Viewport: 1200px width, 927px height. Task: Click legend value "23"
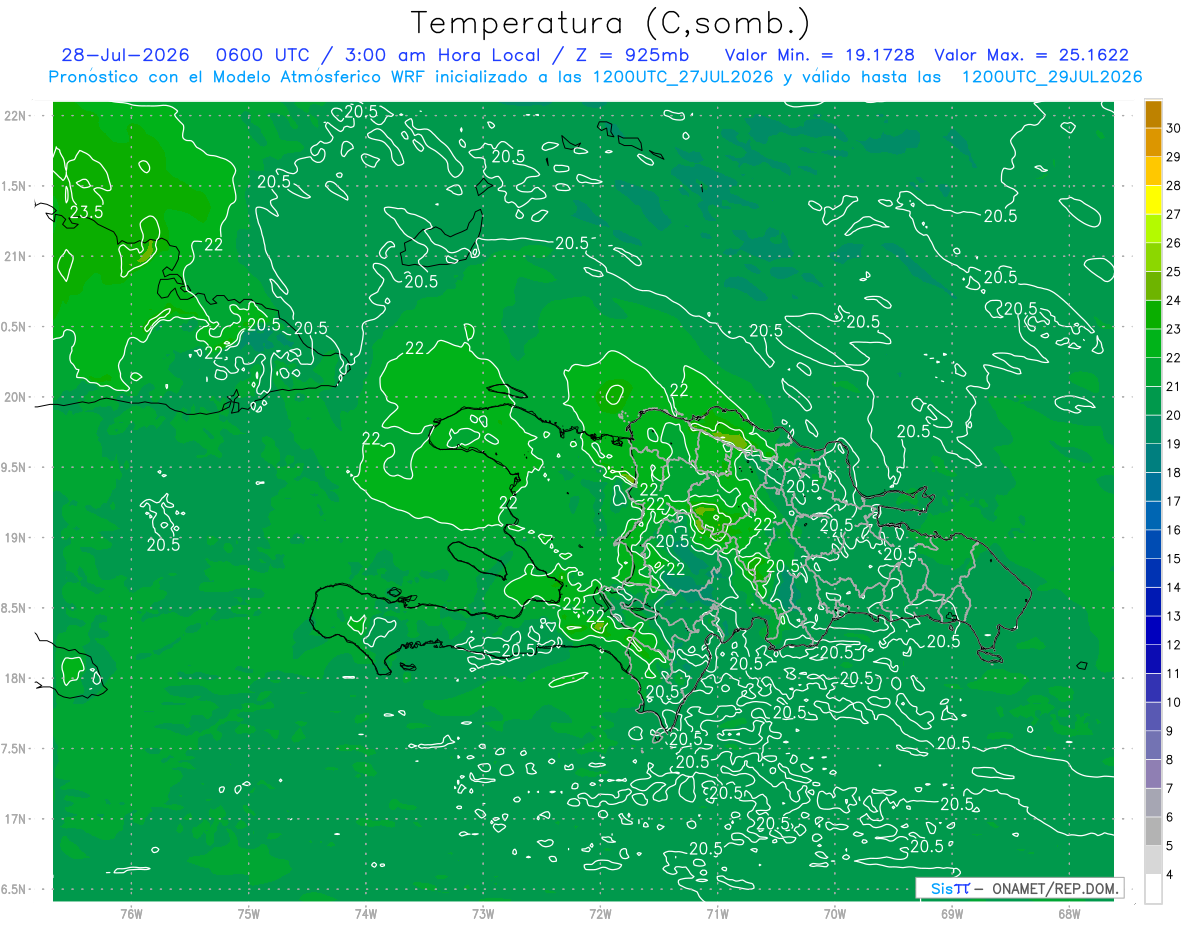[1174, 329]
